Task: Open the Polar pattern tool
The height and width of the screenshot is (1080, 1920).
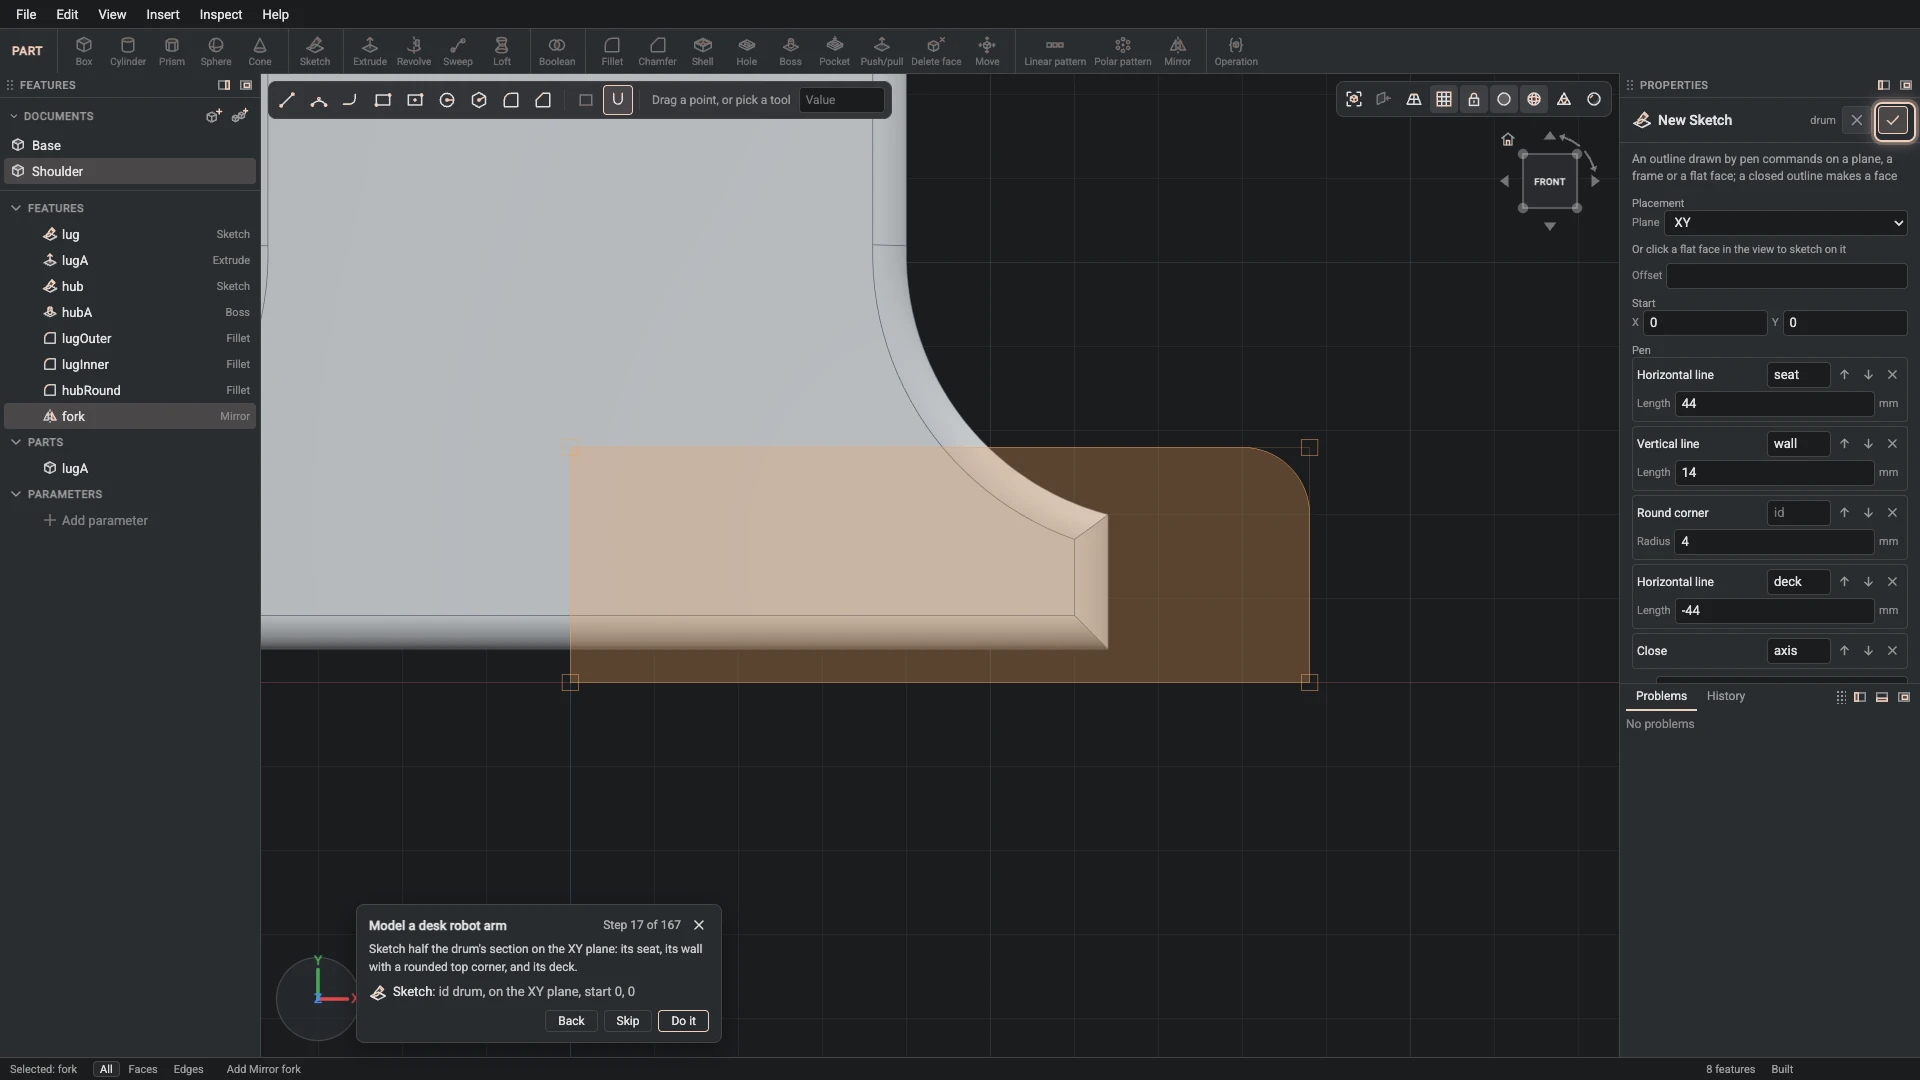Action: click(x=1122, y=51)
